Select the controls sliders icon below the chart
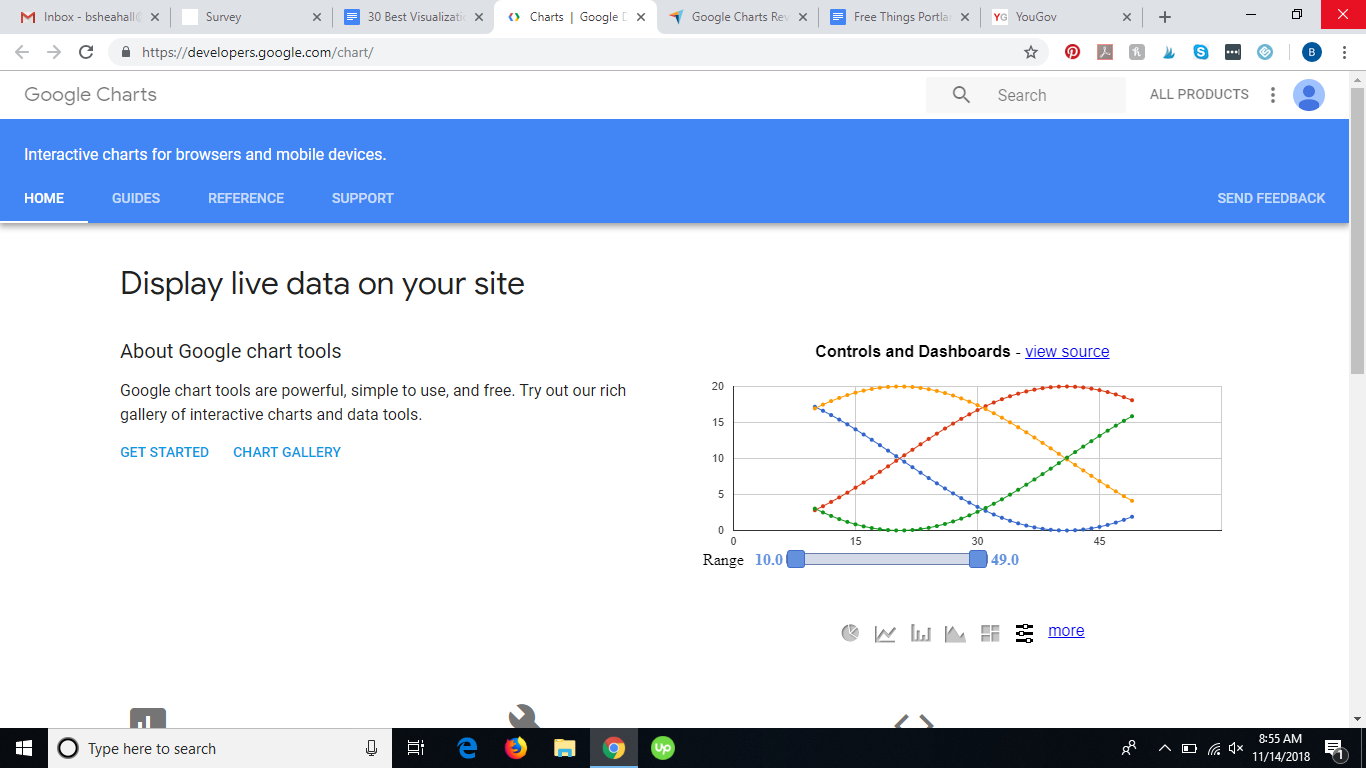This screenshot has height=768, width=1366. coord(1024,633)
